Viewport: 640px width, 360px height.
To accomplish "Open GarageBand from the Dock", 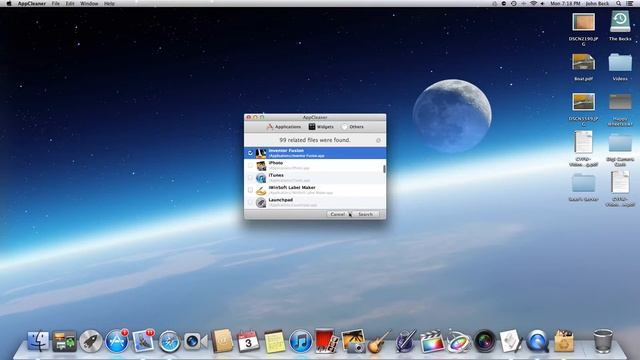I will [379, 341].
